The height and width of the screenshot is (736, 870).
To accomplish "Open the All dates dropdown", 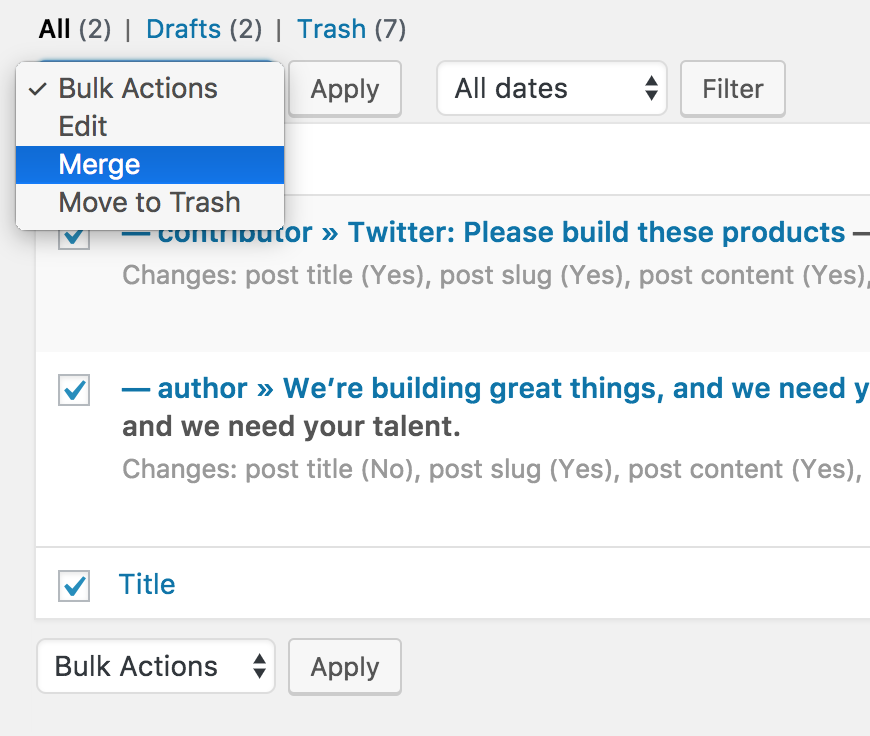I will [x=552, y=88].
